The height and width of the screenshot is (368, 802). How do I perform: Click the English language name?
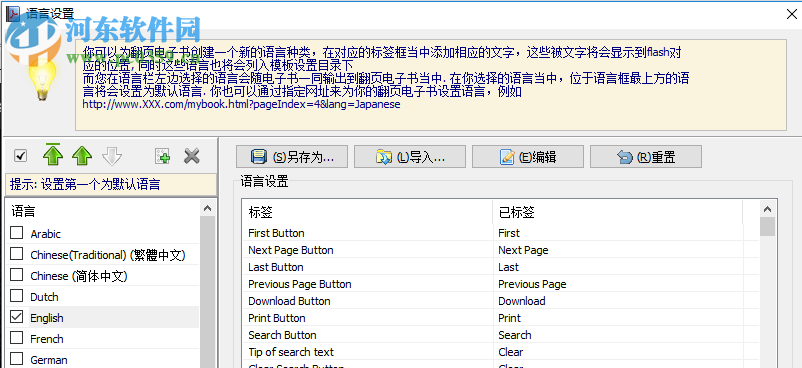coord(47,318)
